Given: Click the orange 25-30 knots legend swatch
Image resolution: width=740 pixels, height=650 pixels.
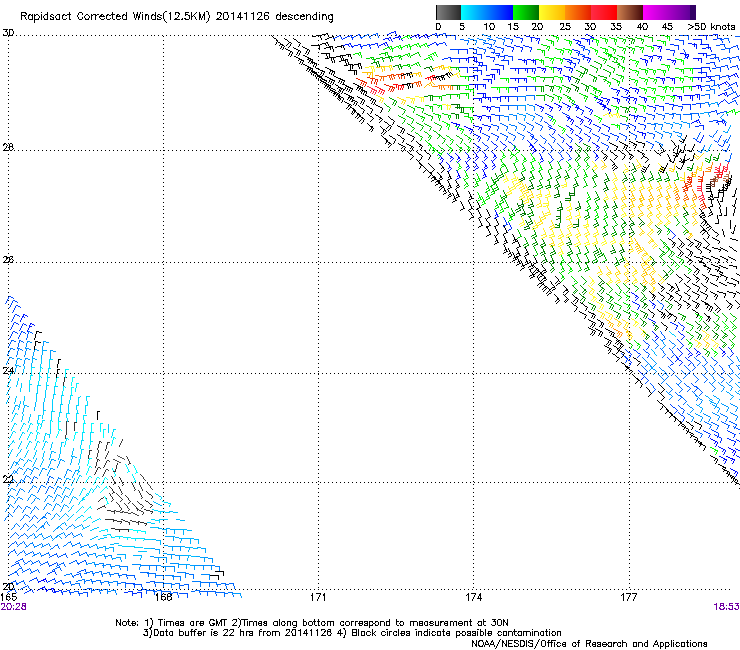Looking at the screenshot, I should [578, 12].
